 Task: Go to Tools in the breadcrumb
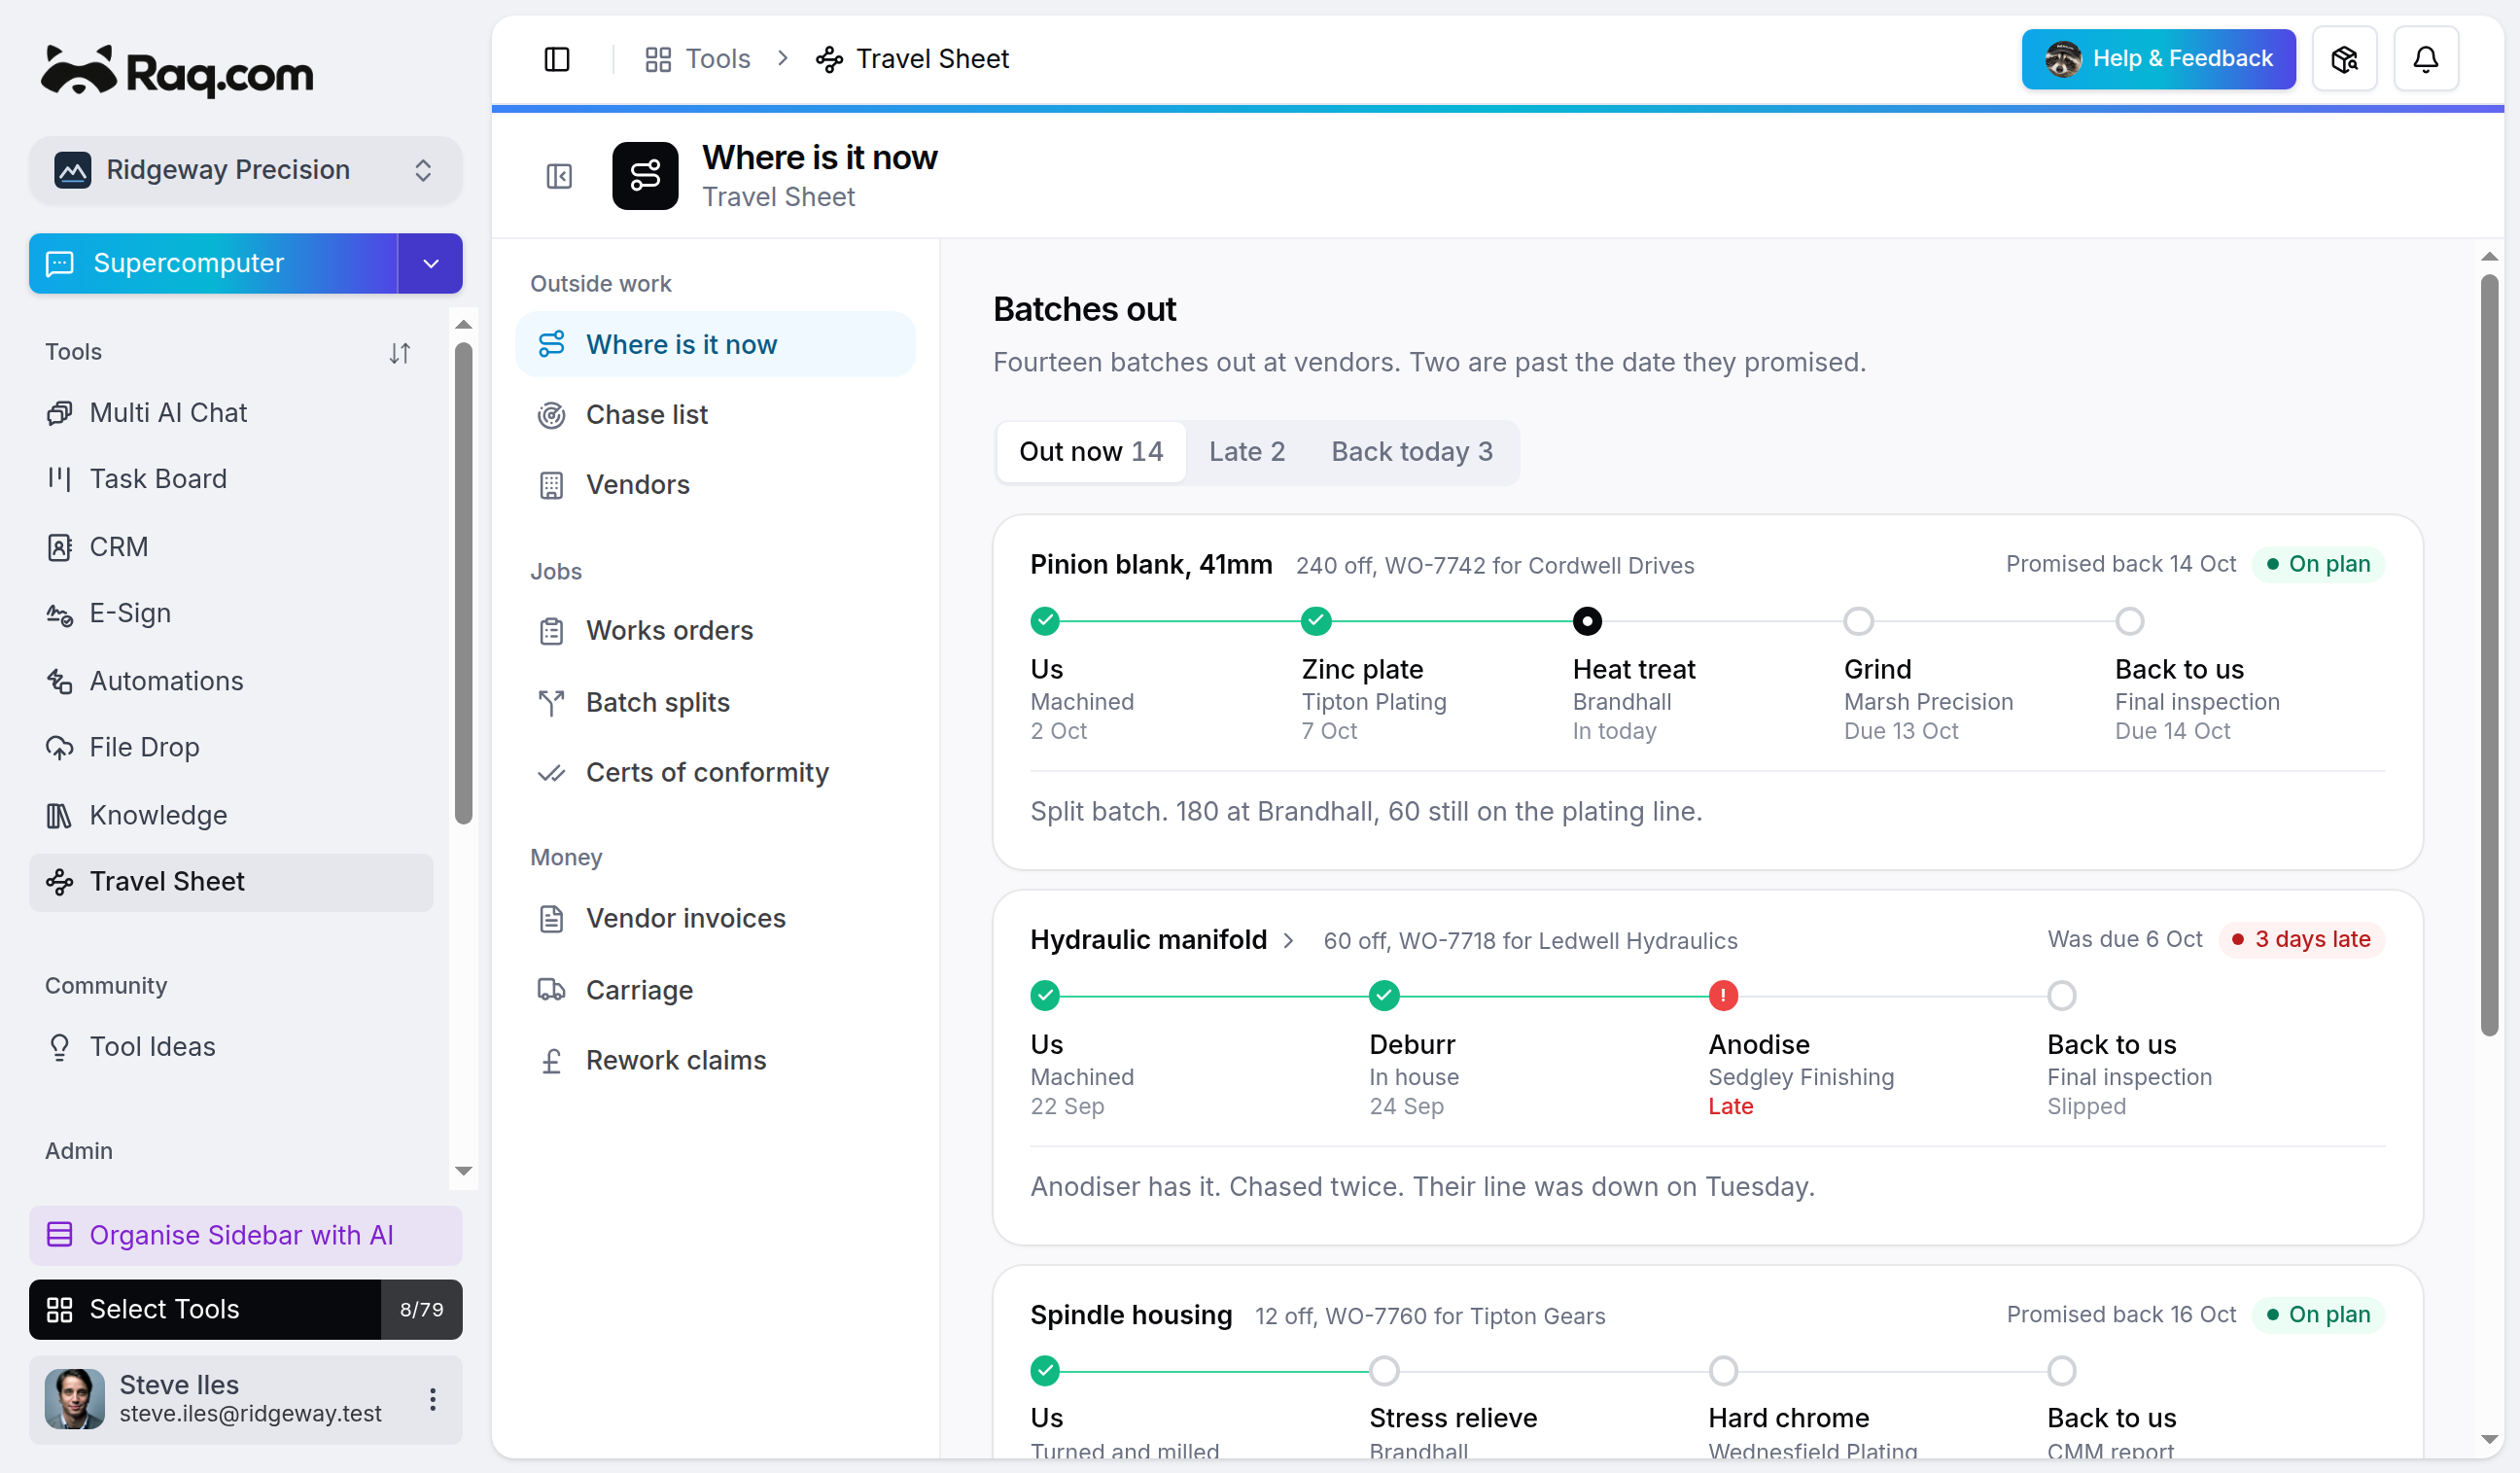(698, 59)
